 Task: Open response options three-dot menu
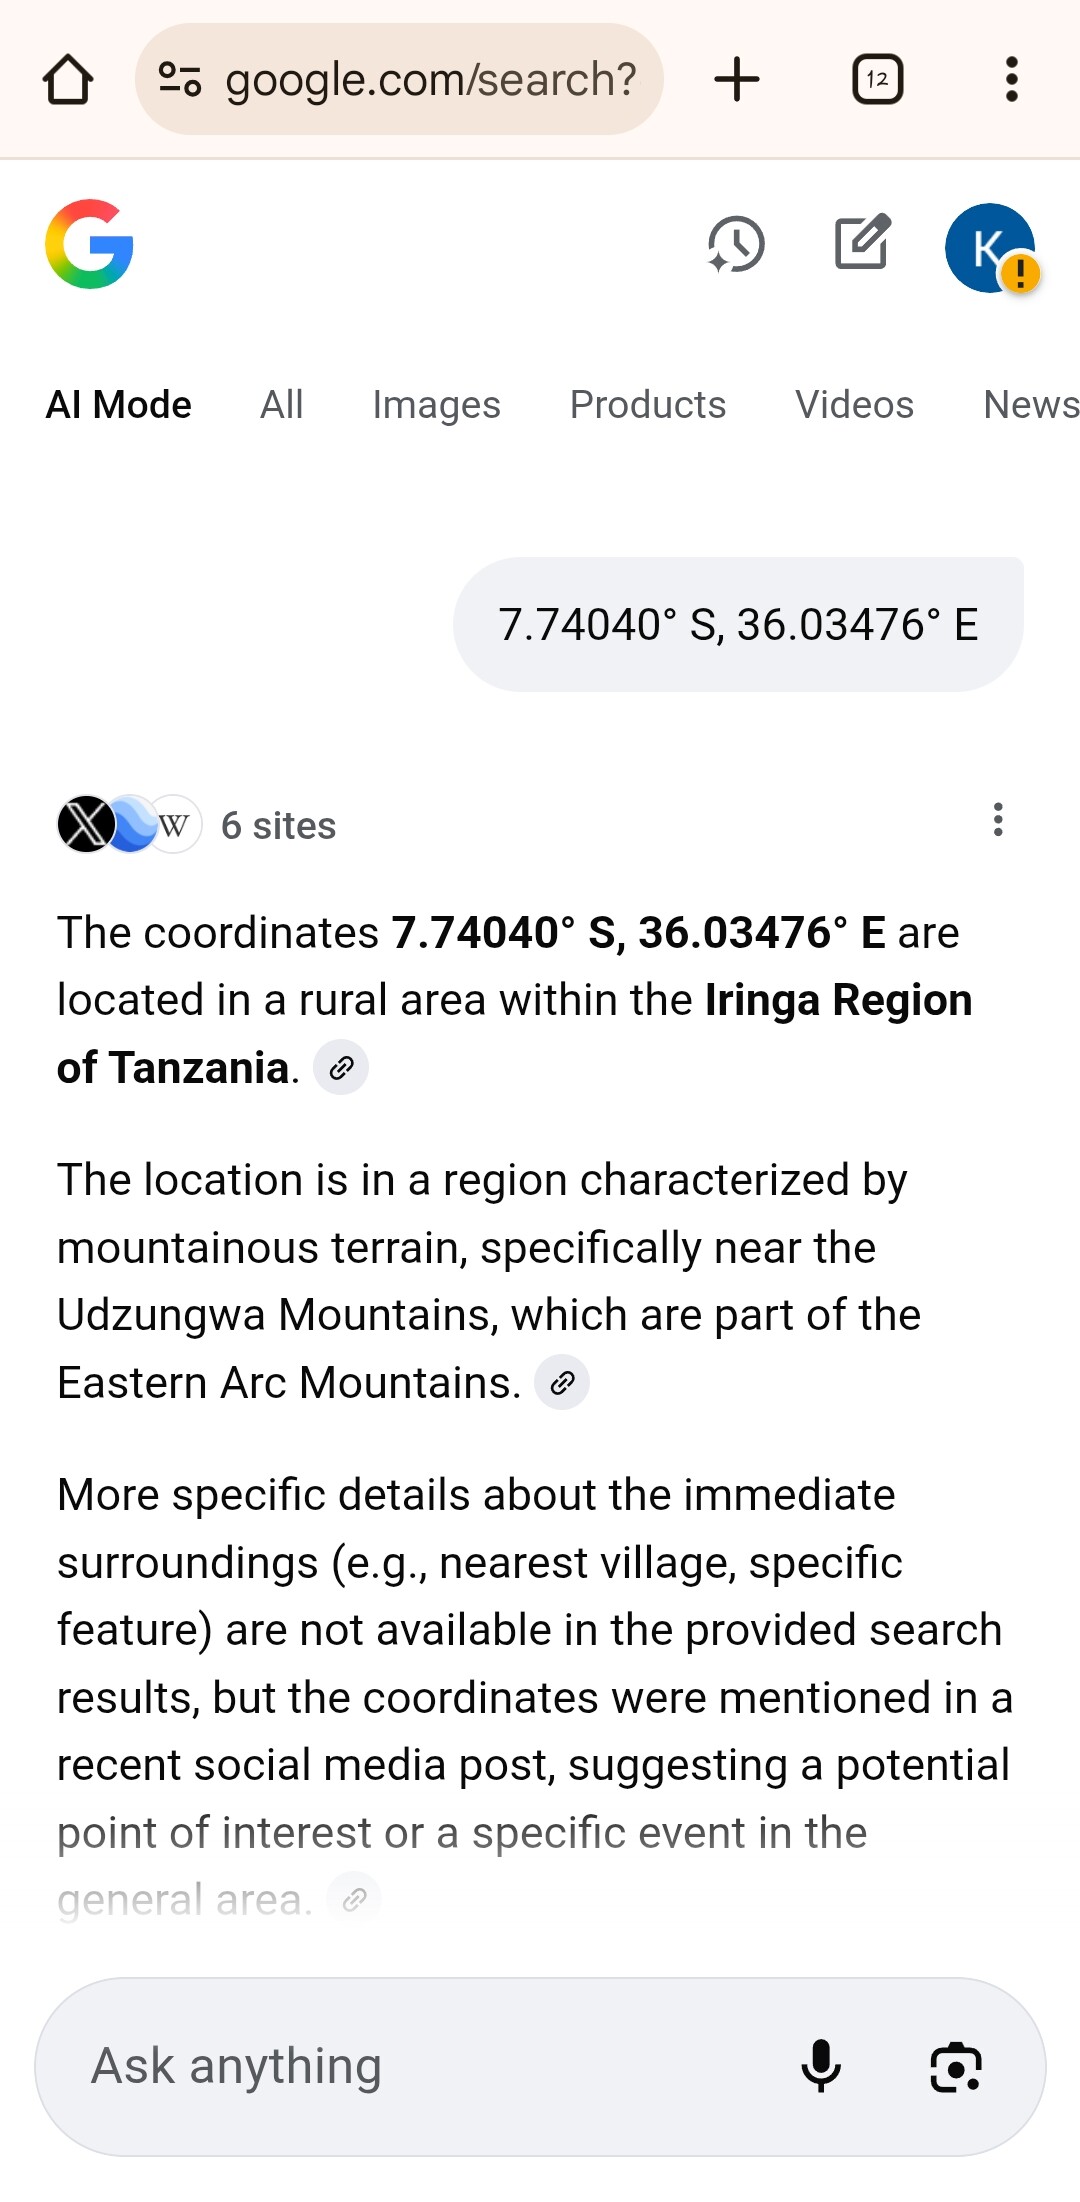coord(997,820)
